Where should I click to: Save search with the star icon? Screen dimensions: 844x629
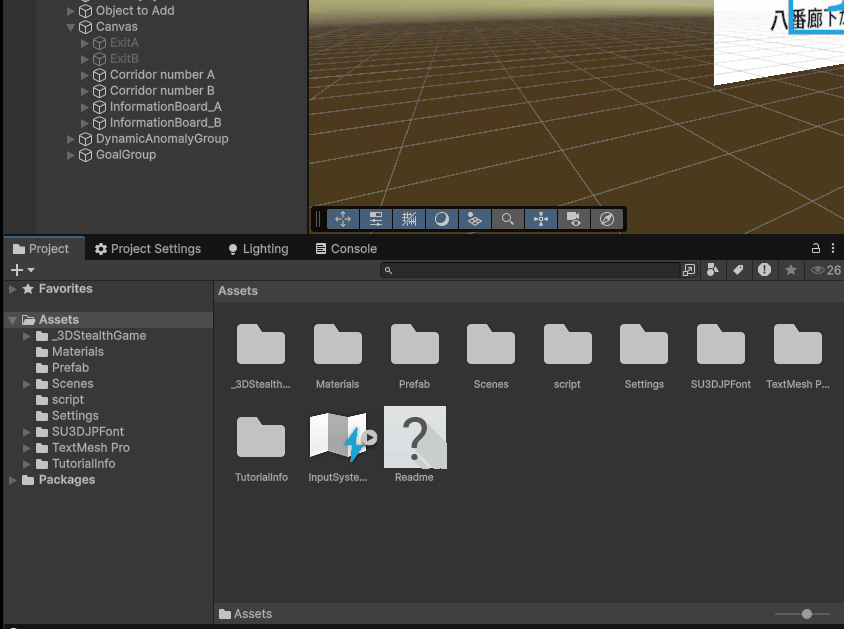click(791, 270)
